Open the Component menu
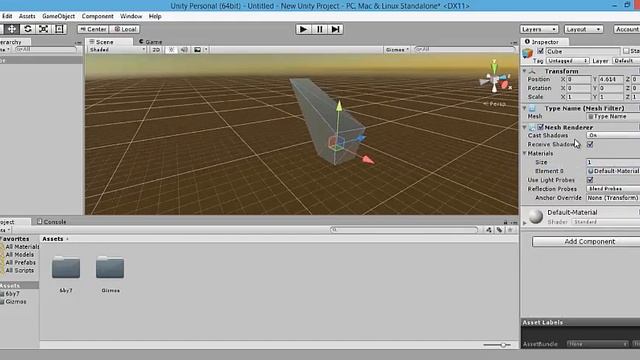Viewport: 640px width, 360px height. [x=98, y=16]
